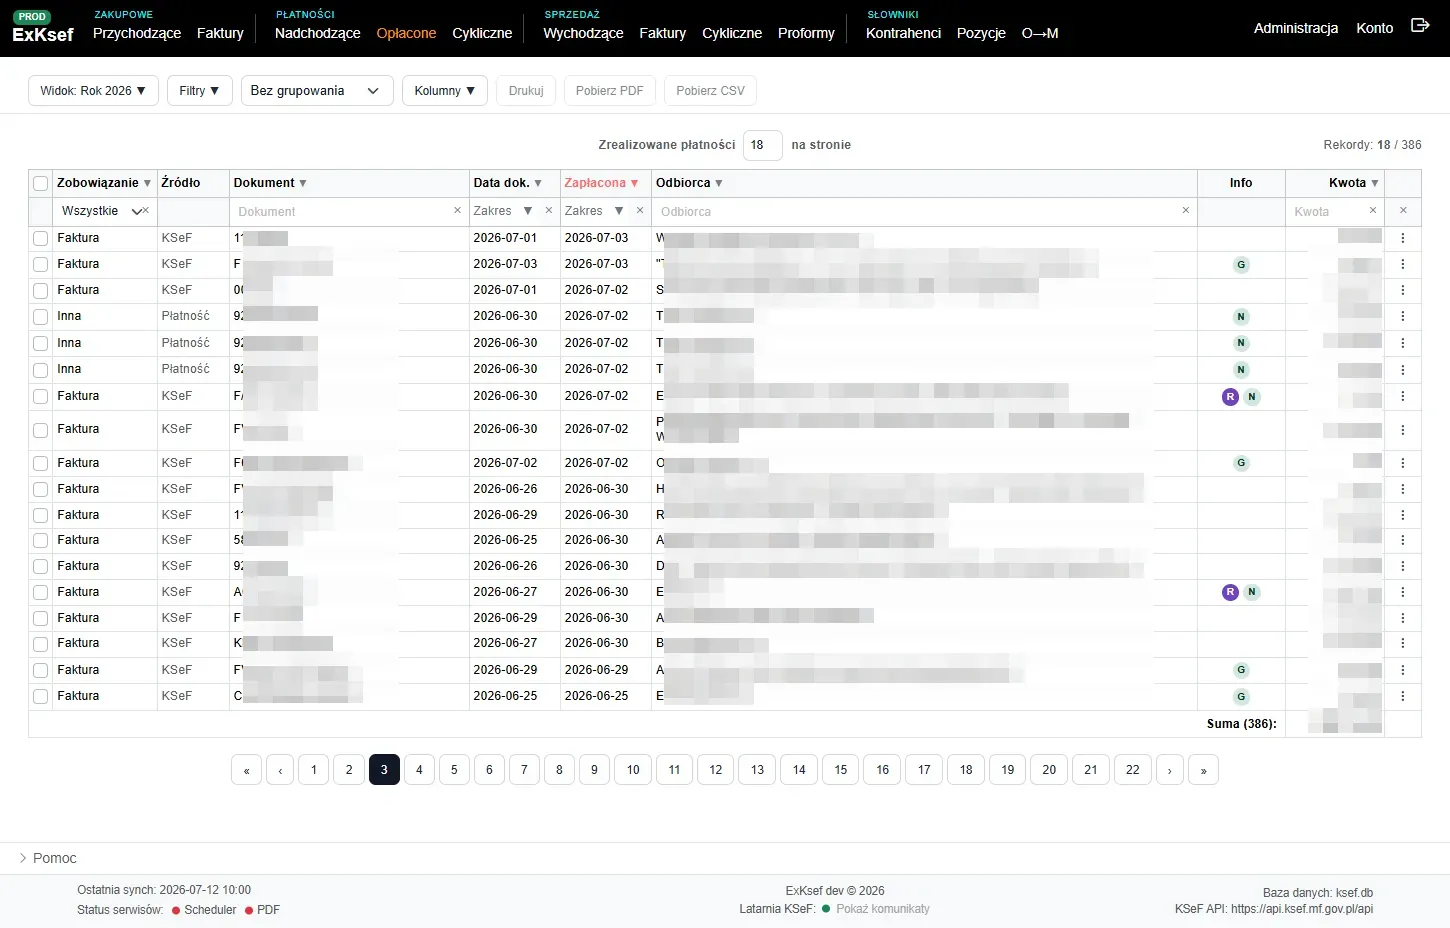Click the logout icon next to Konto
This screenshot has height=928, width=1450.
click(x=1420, y=26)
